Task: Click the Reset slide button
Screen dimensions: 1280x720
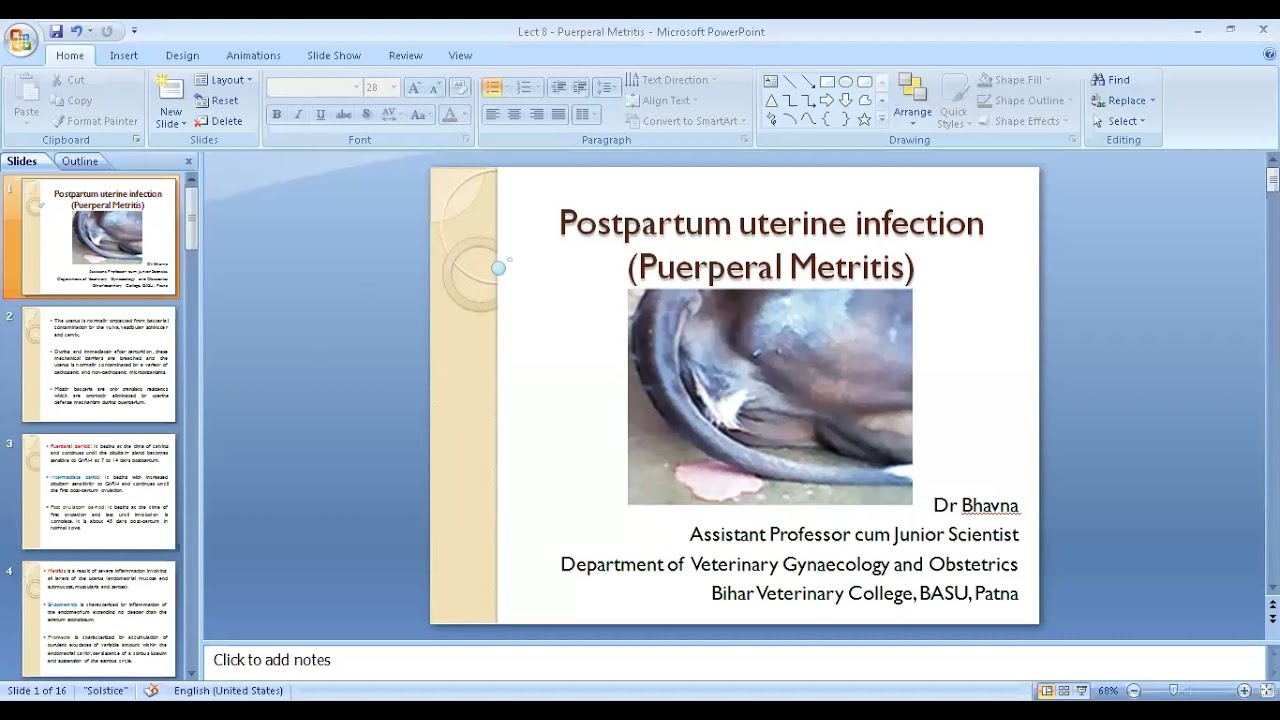Action: (x=217, y=101)
